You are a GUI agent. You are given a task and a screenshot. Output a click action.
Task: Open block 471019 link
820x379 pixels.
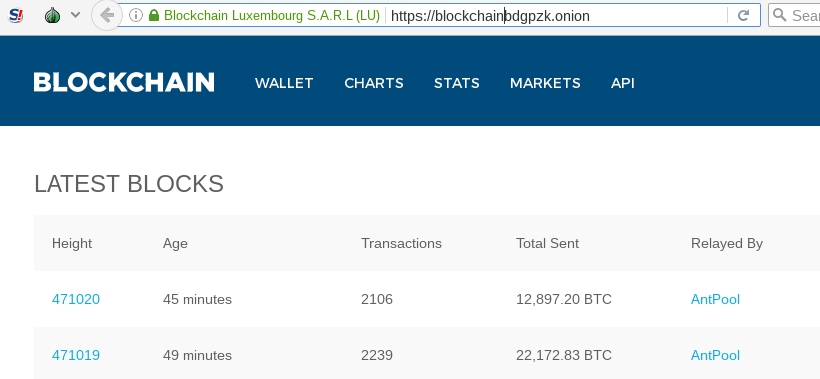(76, 355)
